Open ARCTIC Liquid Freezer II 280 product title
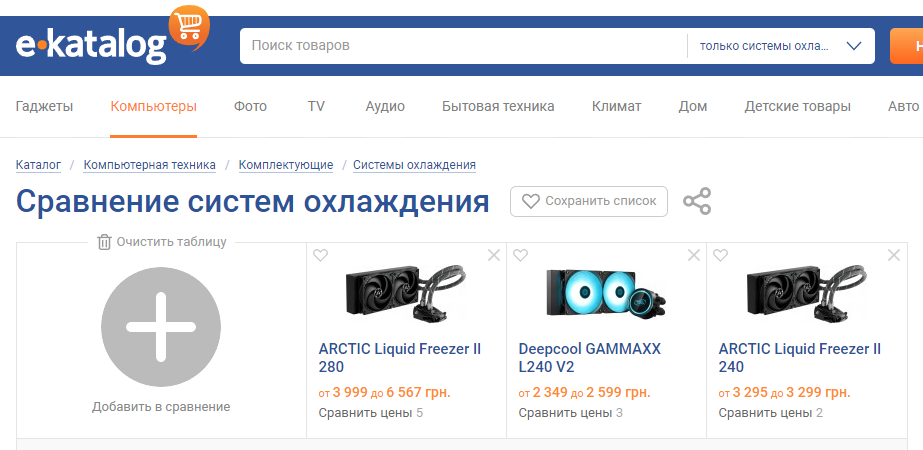This screenshot has height=450, width=923. (400, 358)
